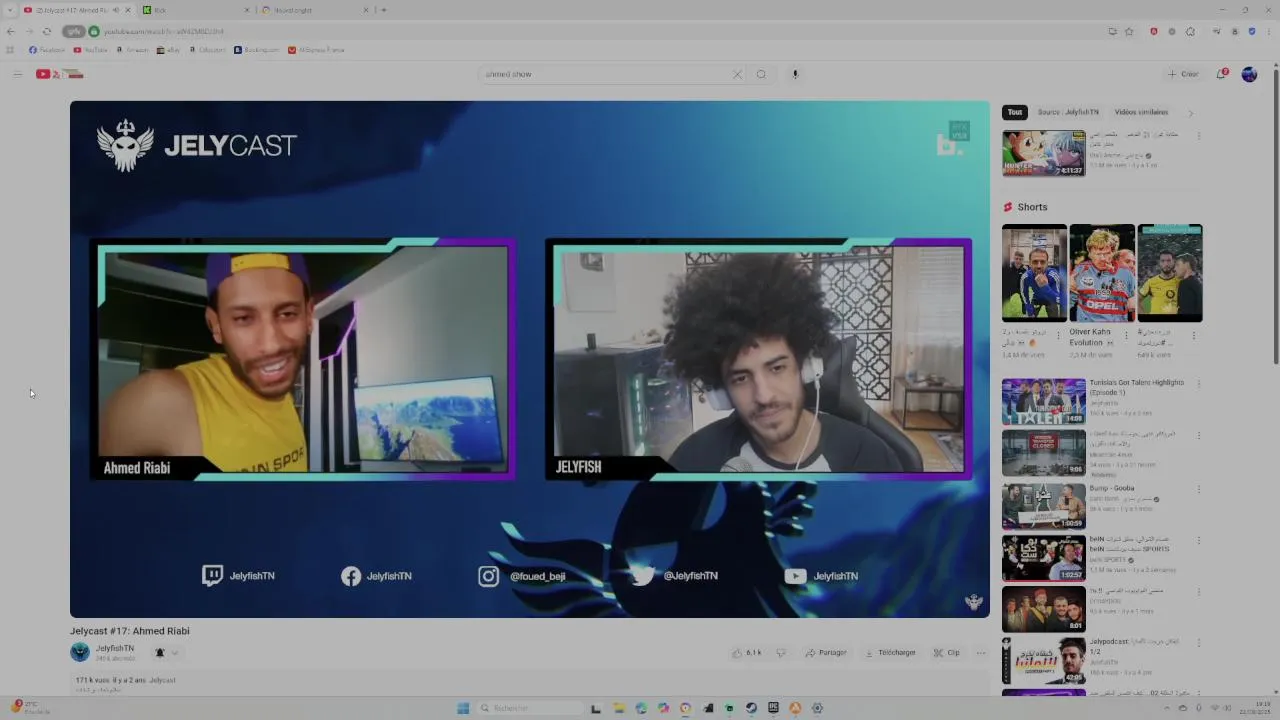The width and height of the screenshot is (1280, 720).
Task: Click the video player area
Action: tap(530, 359)
